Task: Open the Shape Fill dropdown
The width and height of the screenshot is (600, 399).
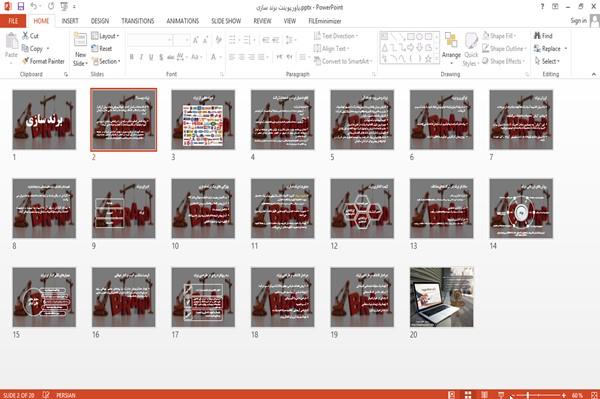Action: click(x=499, y=36)
